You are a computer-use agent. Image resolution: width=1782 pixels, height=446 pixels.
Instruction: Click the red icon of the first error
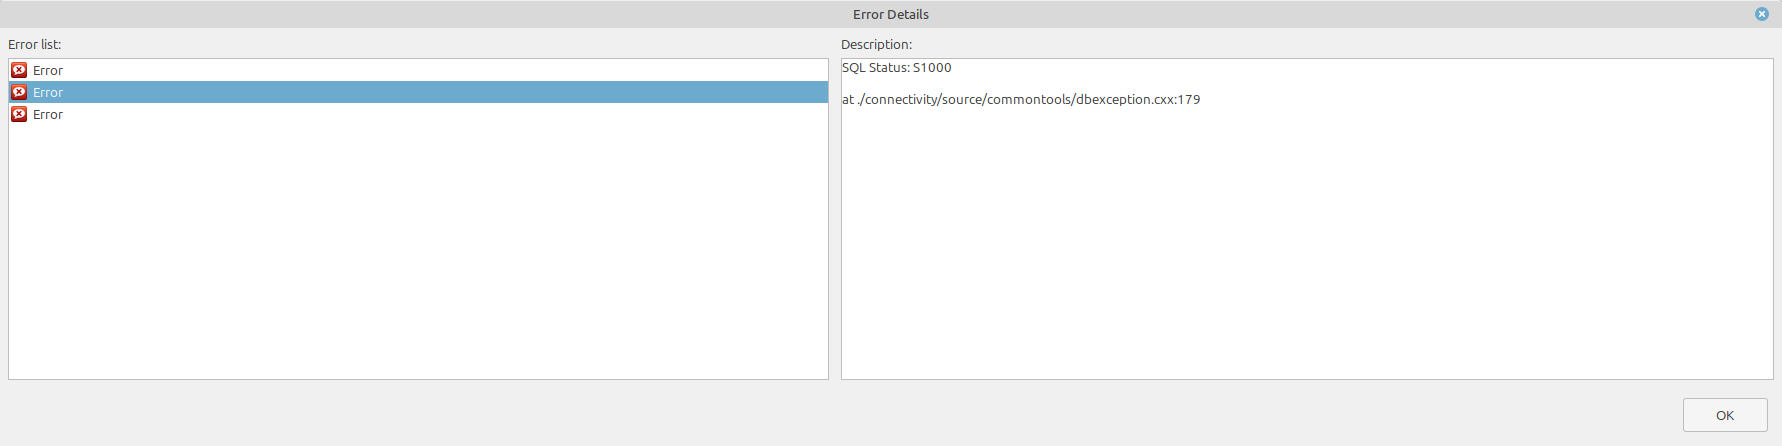tap(19, 70)
